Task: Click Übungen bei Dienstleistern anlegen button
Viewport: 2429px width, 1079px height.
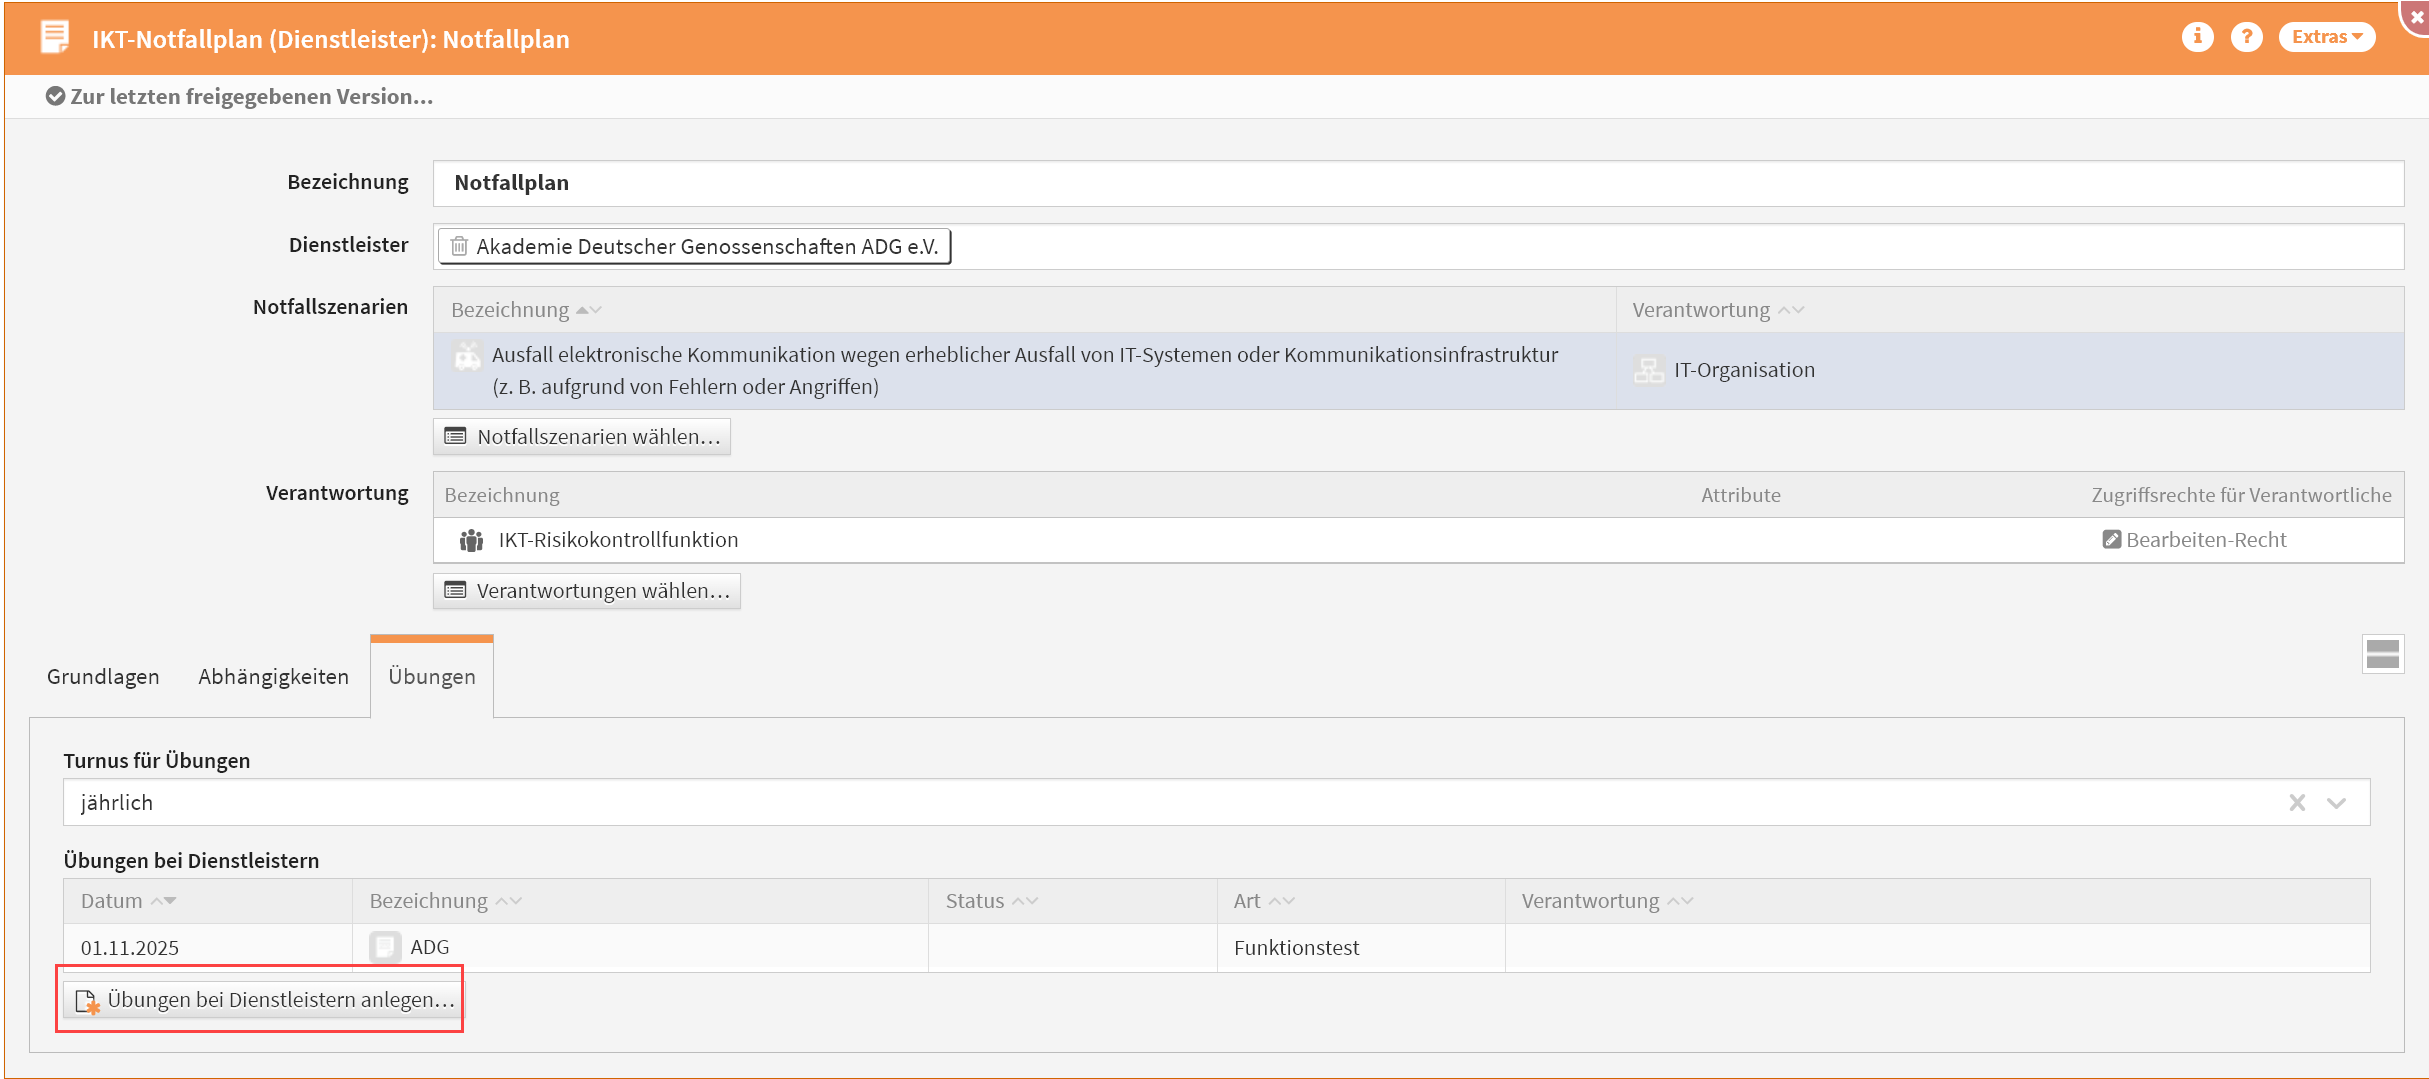Action: [x=265, y=1000]
